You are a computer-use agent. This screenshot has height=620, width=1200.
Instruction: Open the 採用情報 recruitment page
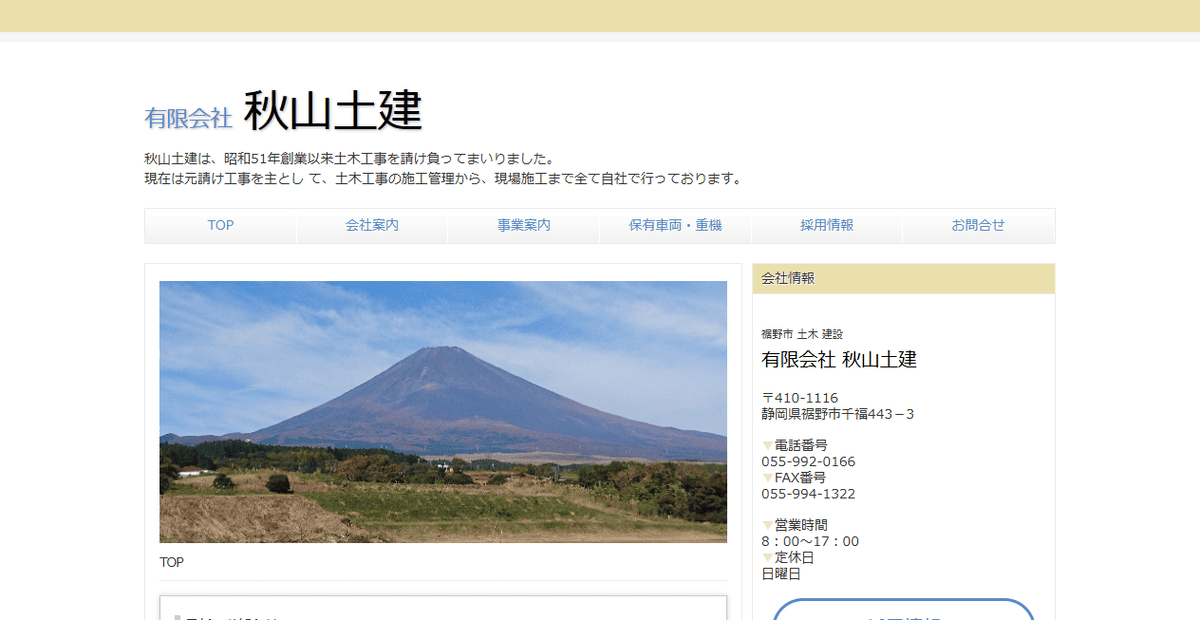point(827,226)
